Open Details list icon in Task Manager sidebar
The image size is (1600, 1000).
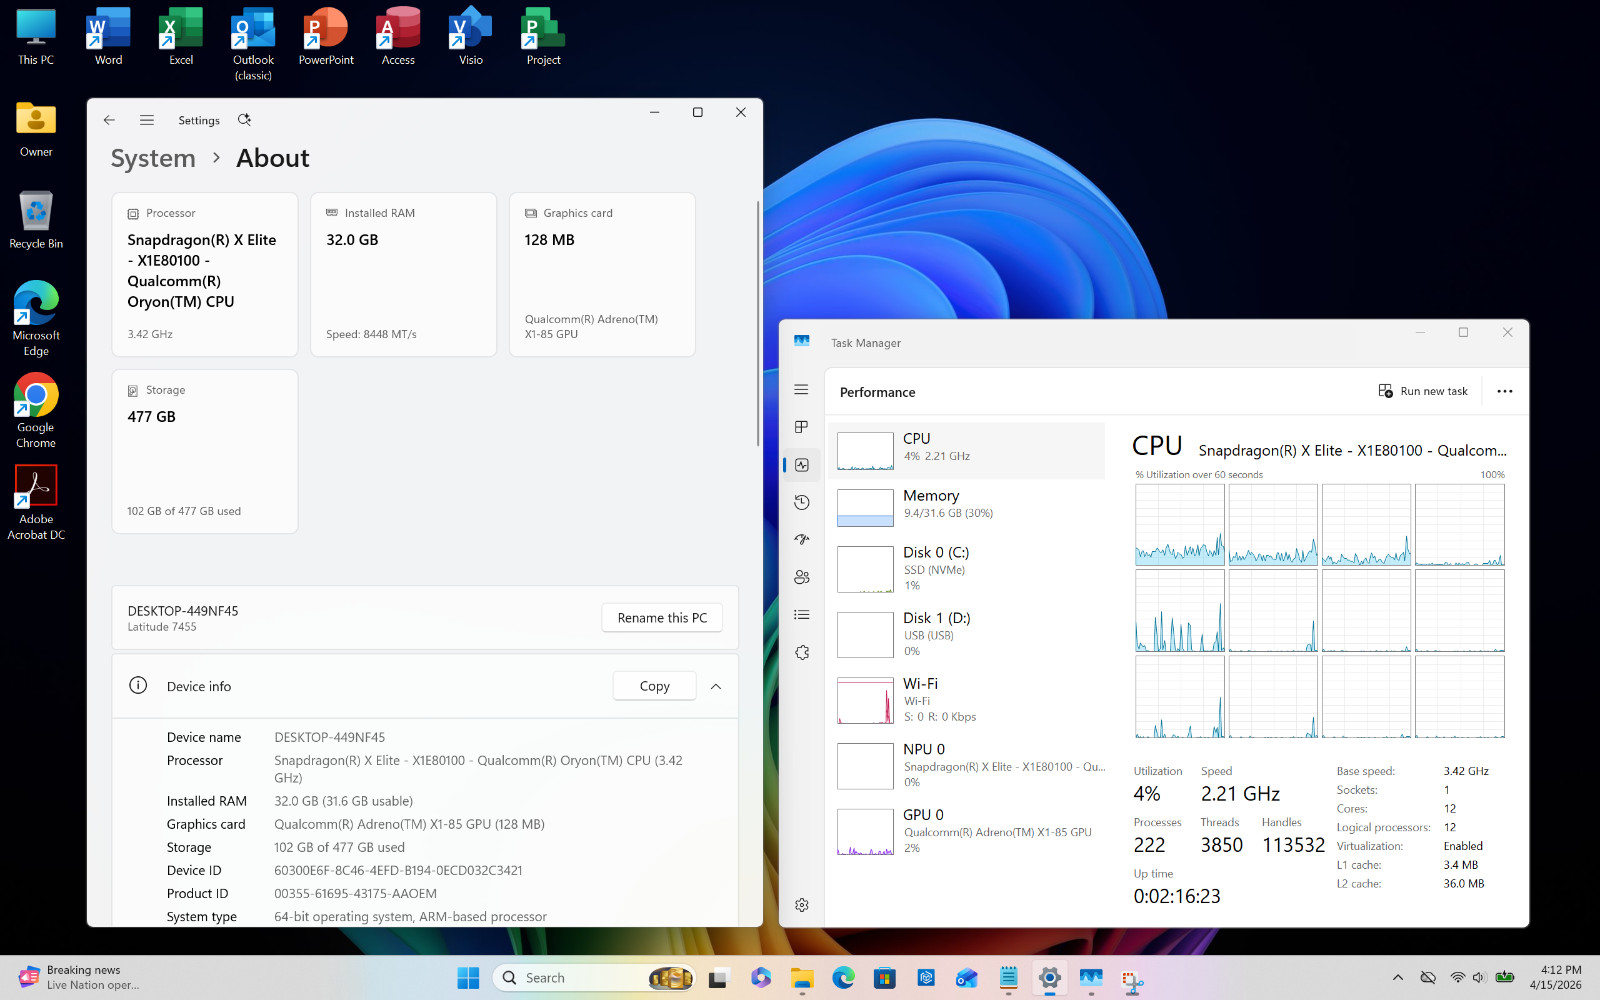(801, 615)
